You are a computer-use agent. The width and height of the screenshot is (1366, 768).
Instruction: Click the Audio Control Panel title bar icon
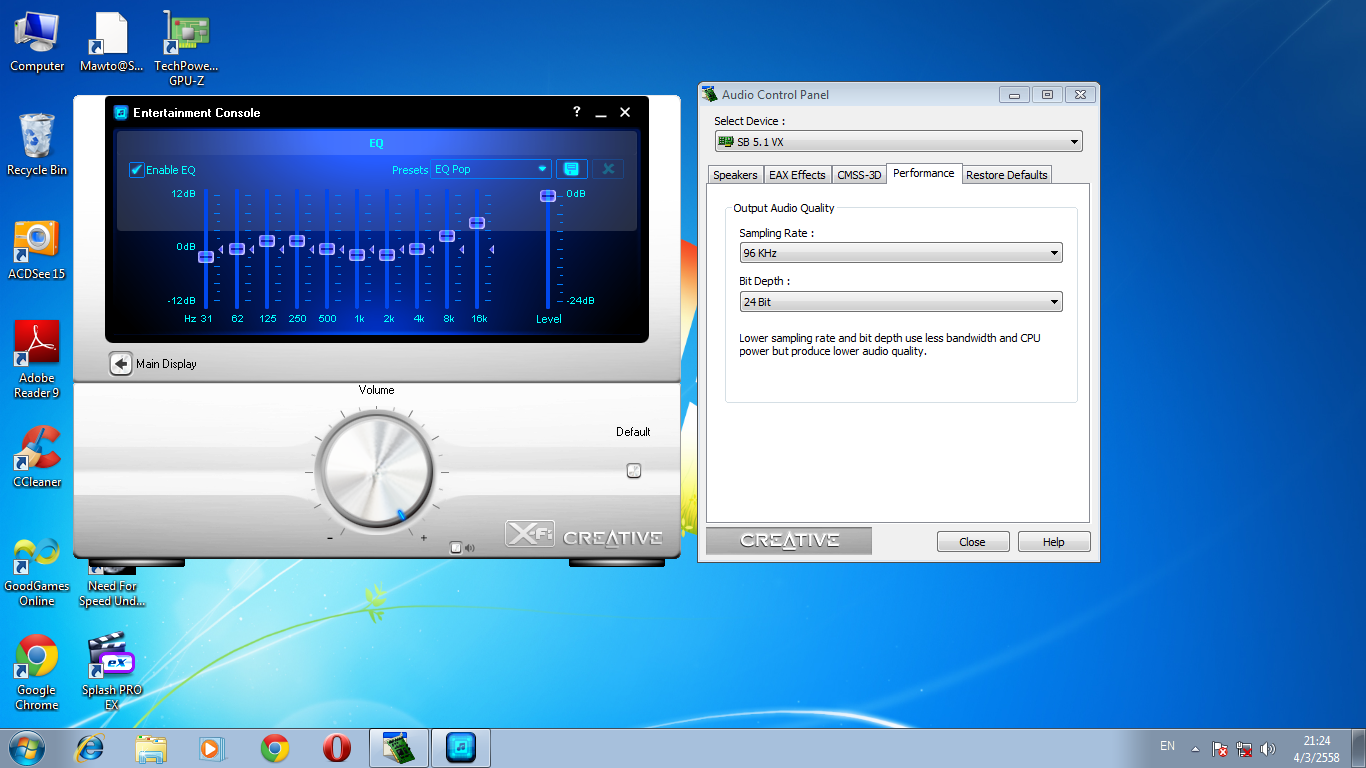tap(711, 95)
